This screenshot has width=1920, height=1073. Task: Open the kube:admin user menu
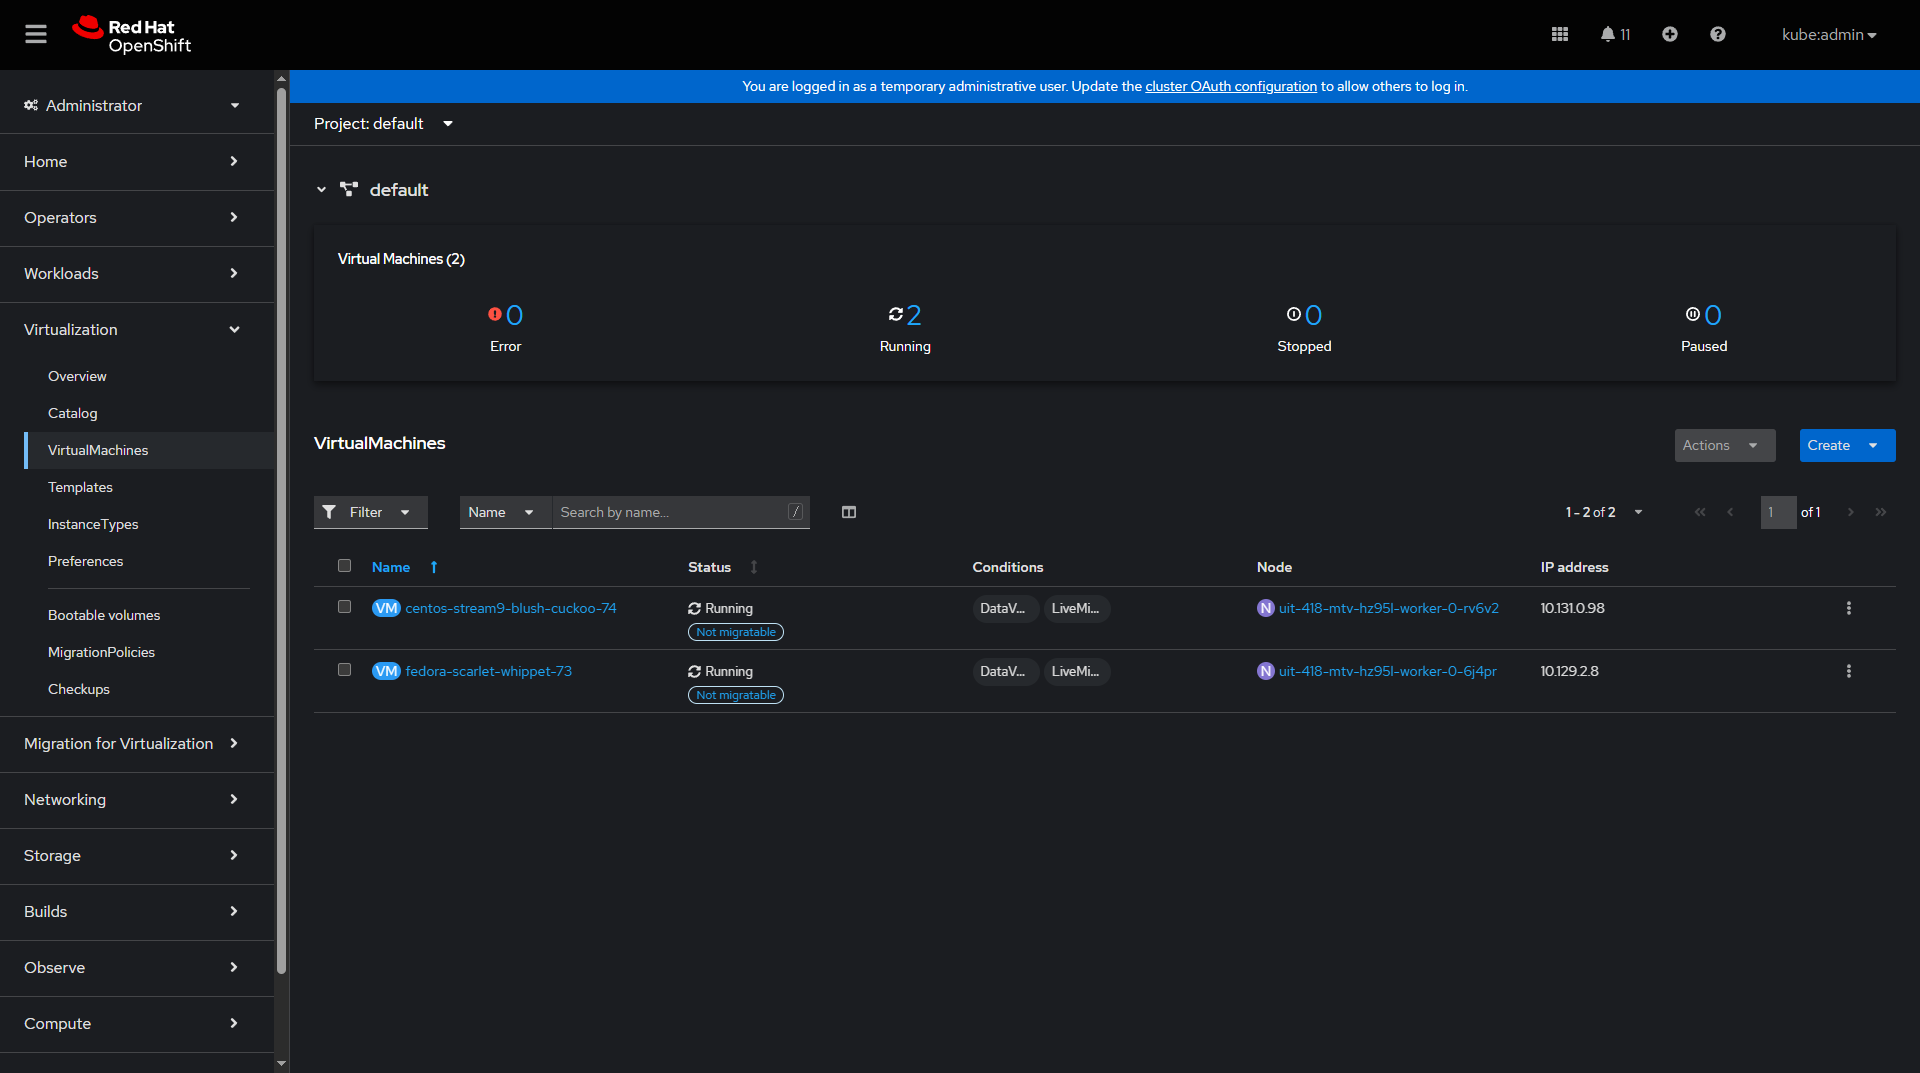pos(1829,34)
